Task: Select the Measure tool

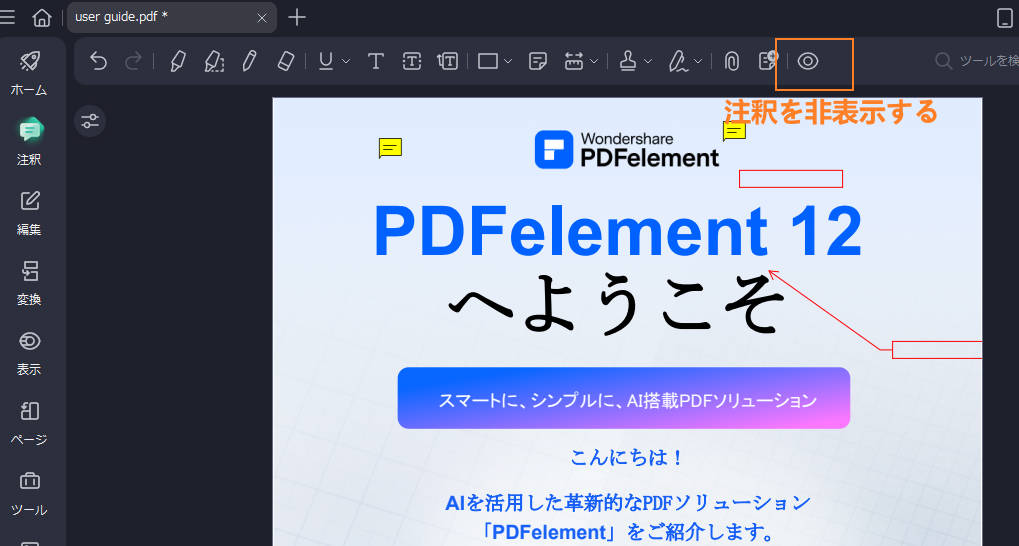Action: pos(574,61)
